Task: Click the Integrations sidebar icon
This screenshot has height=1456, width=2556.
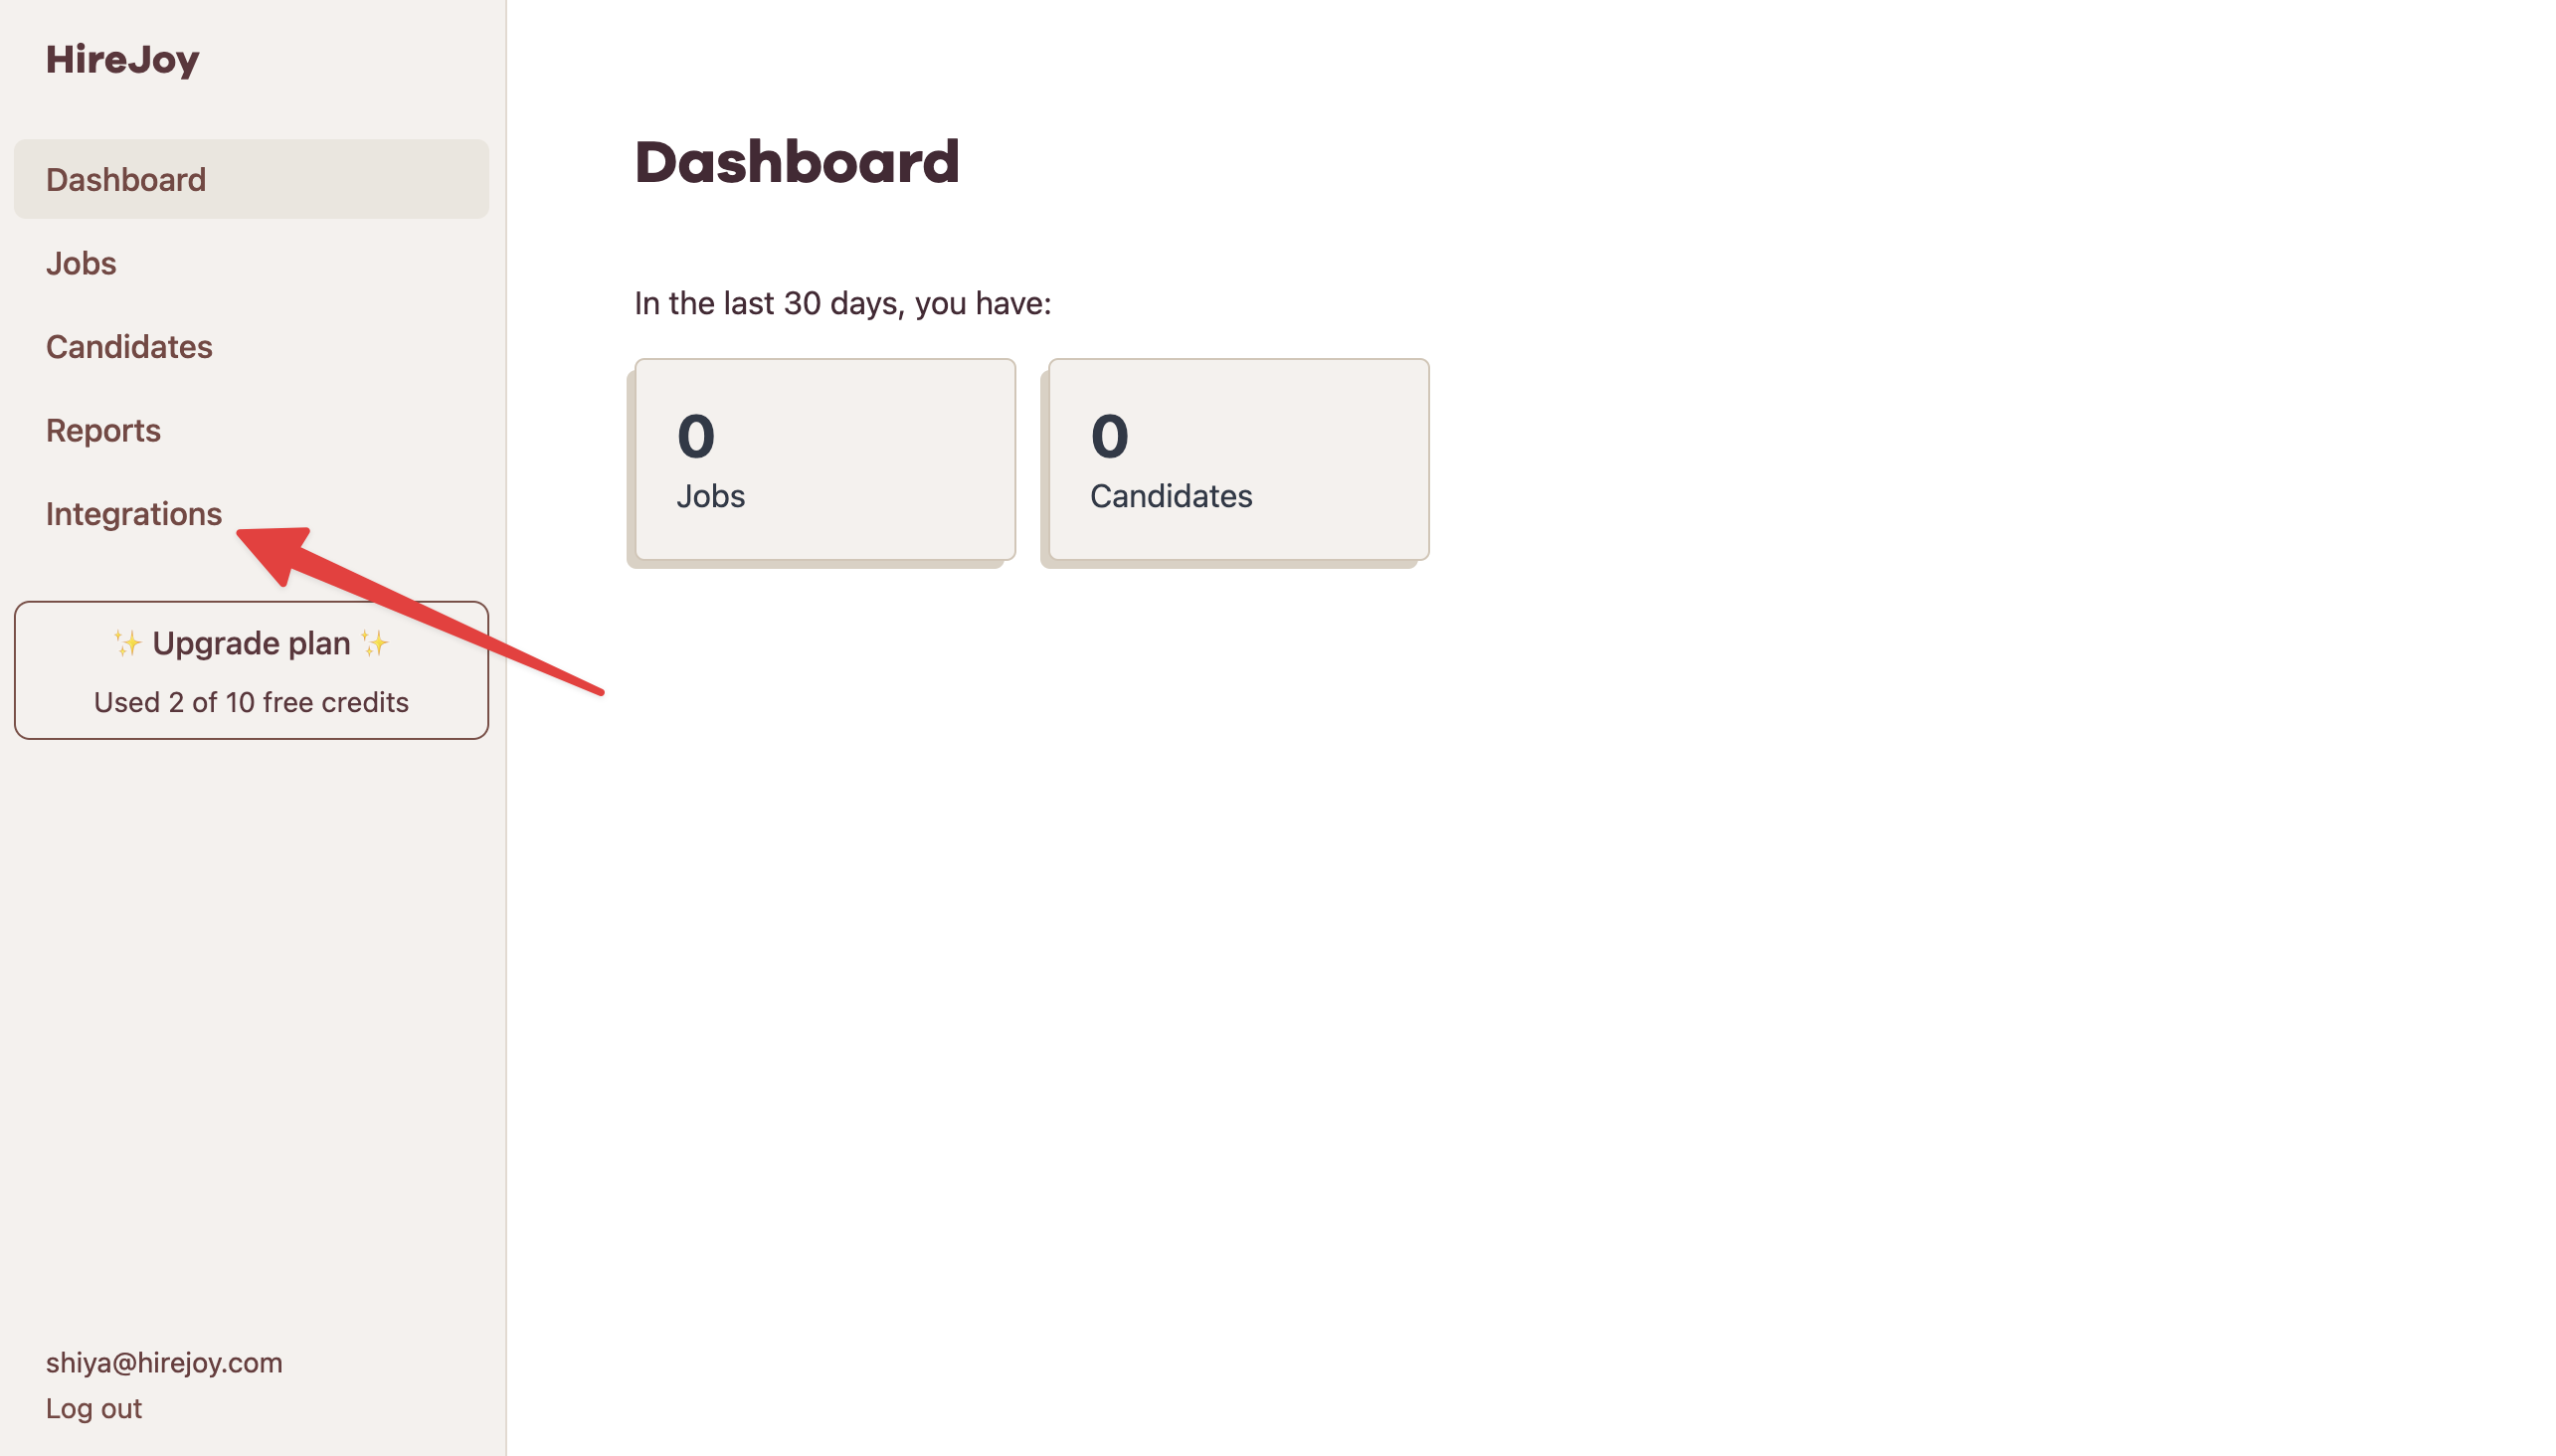Action: coord(133,511)
